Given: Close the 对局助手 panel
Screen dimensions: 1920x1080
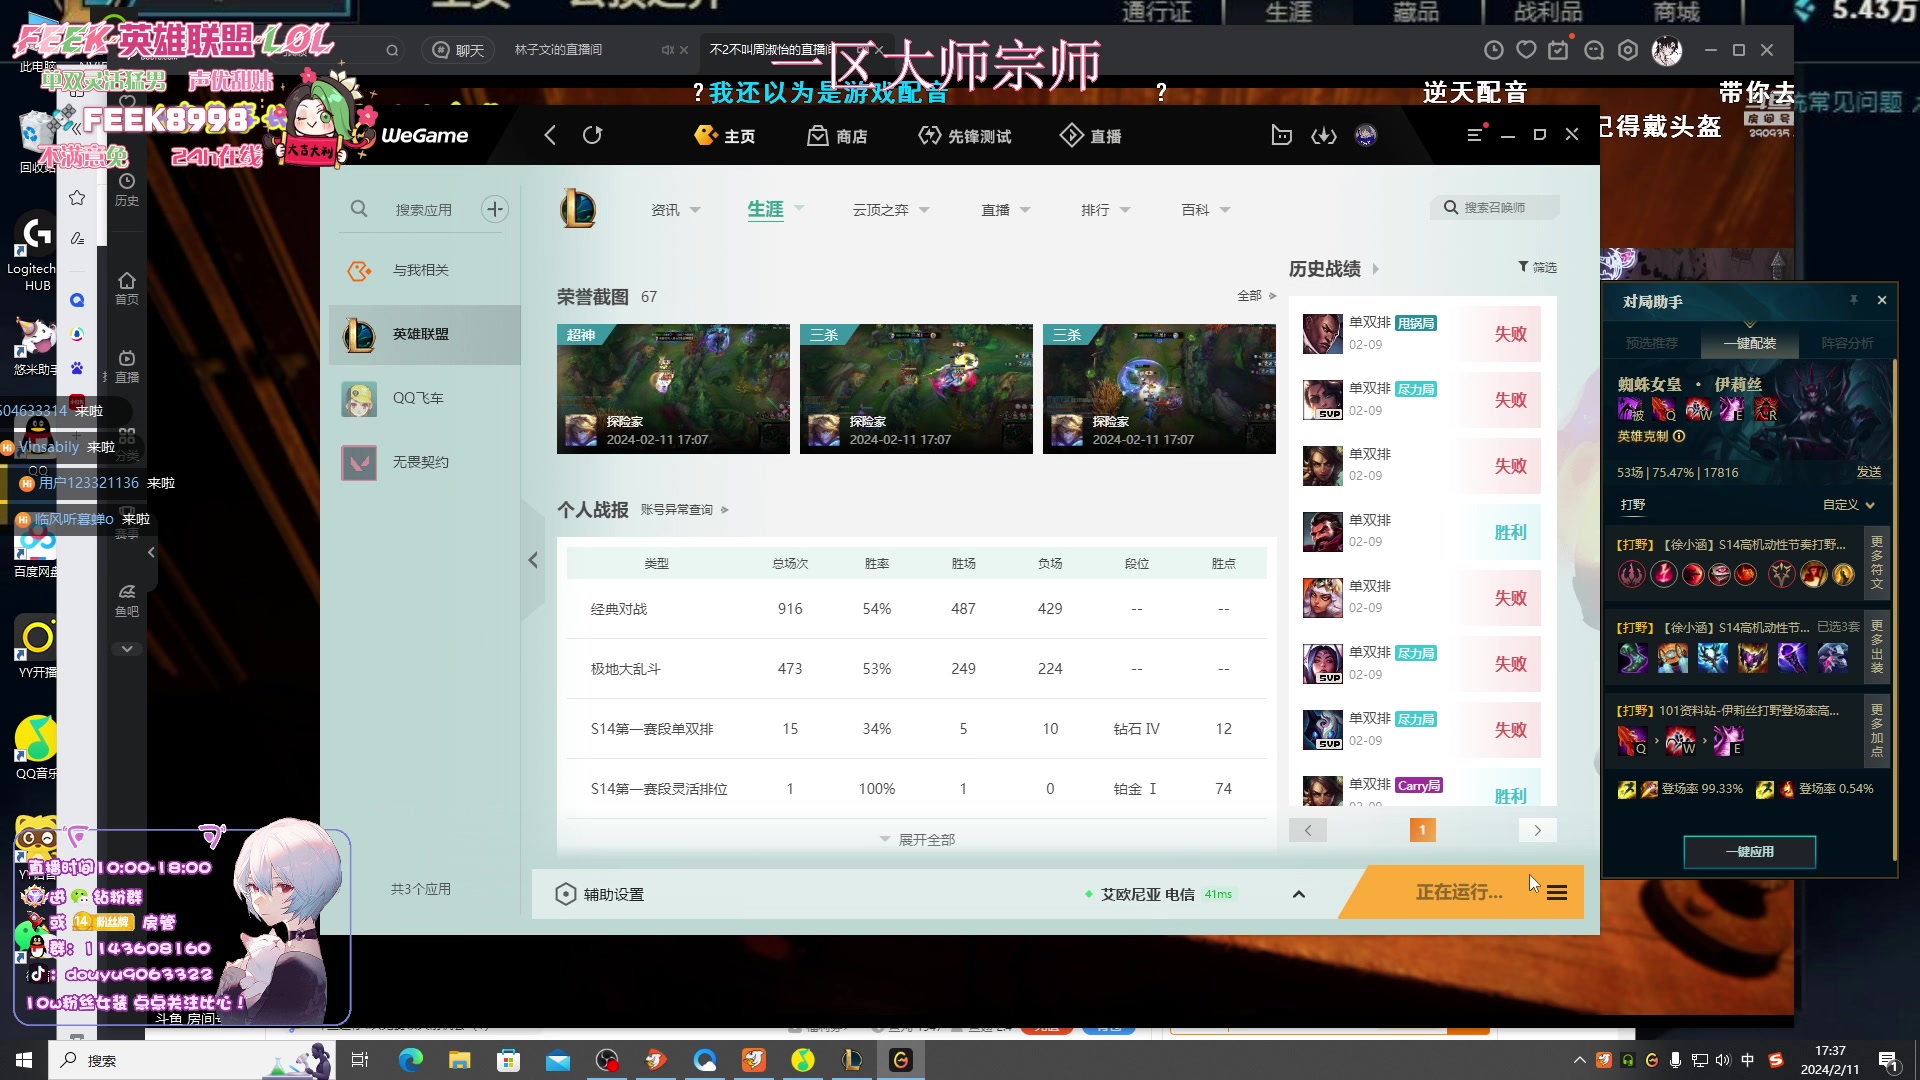Looking at the screenshot, I should [1882, 300].
